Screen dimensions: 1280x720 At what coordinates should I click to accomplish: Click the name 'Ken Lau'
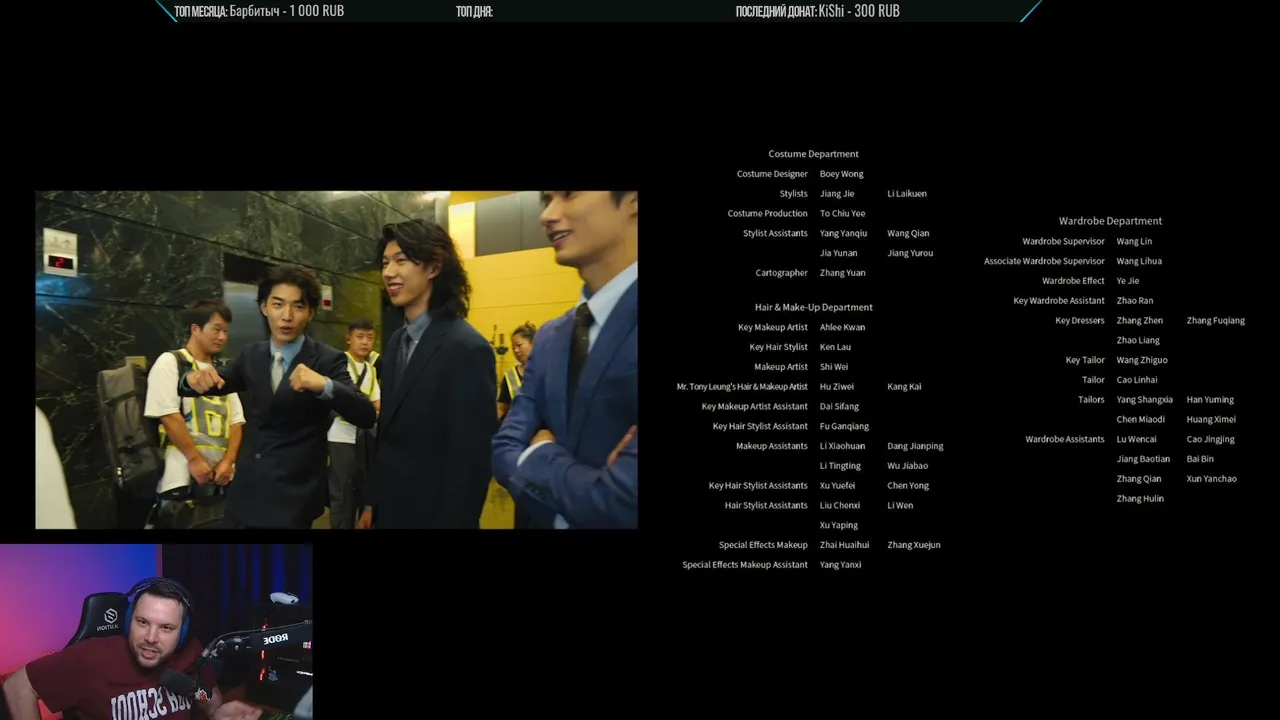coord(835,347)
